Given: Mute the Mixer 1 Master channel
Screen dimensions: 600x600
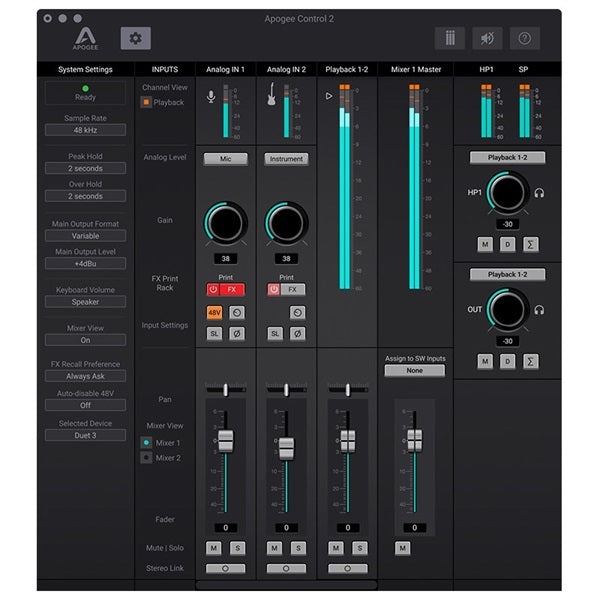Looking at the screenshot, I should click(403, 548).
